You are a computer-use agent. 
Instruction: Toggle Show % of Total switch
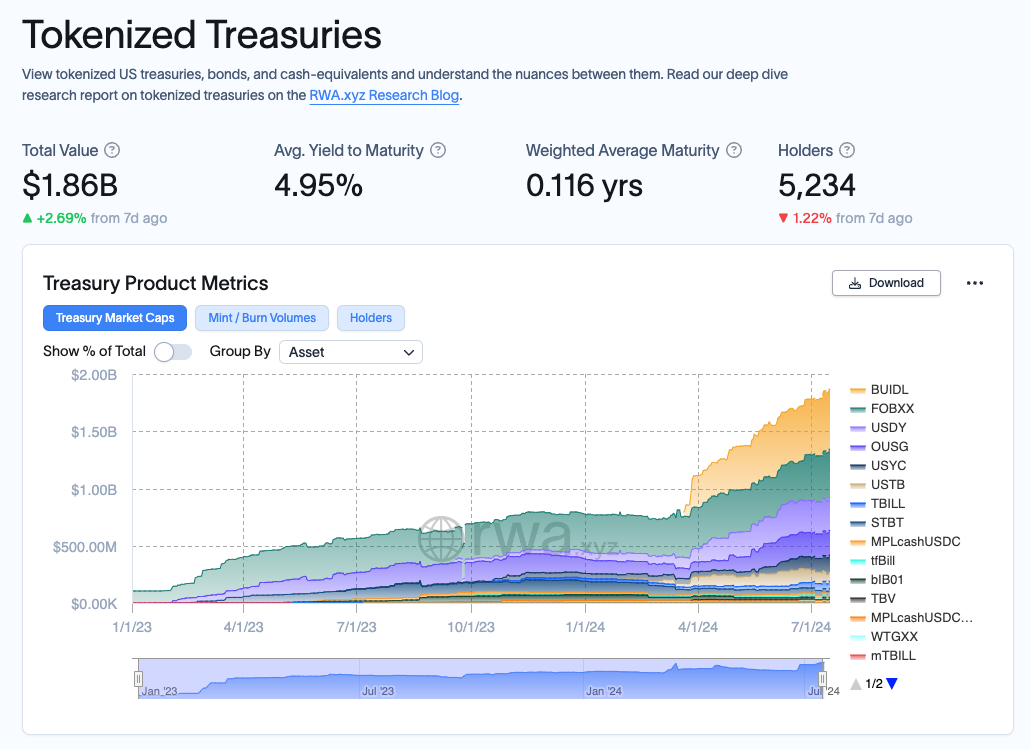tap(173, 352)
